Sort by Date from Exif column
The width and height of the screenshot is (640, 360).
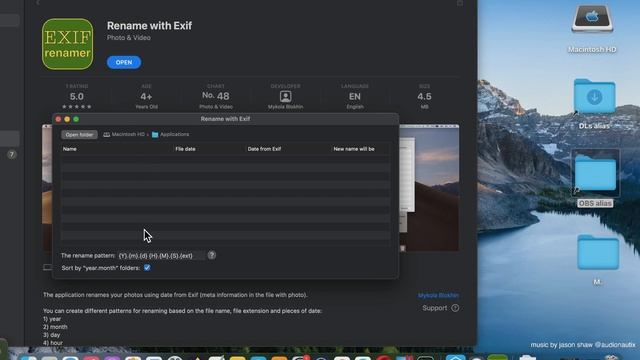click(264, 149)
